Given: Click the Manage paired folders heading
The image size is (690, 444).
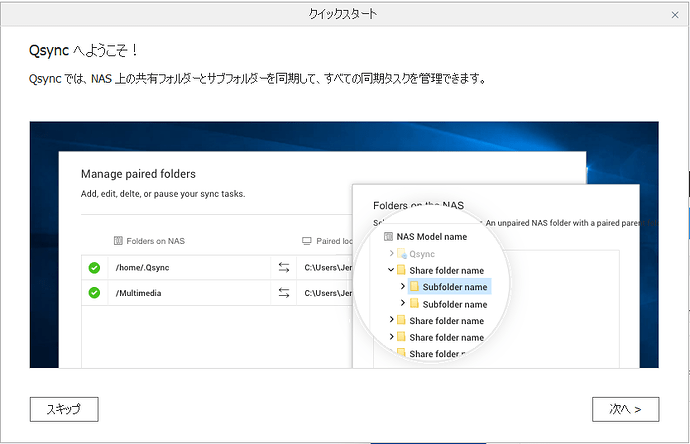Looking at the screenshot, I should pos(138,174).
